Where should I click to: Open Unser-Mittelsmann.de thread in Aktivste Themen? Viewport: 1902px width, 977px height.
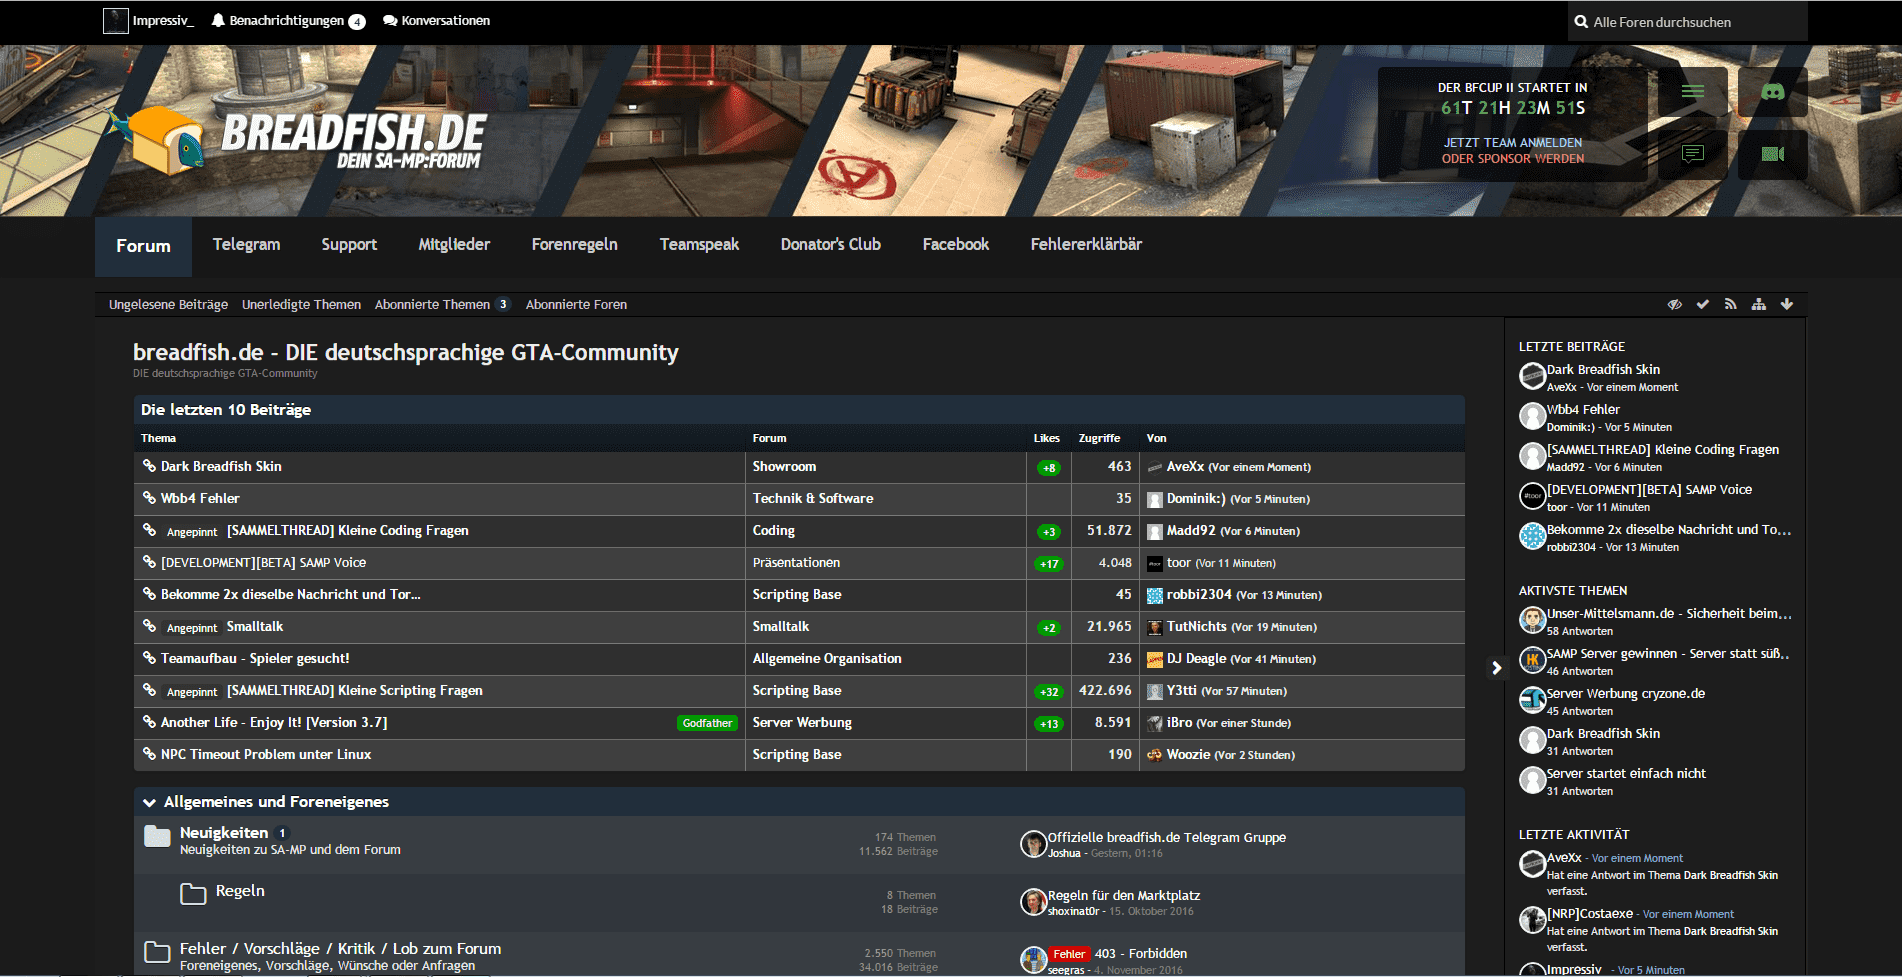tap(1669, 614)
